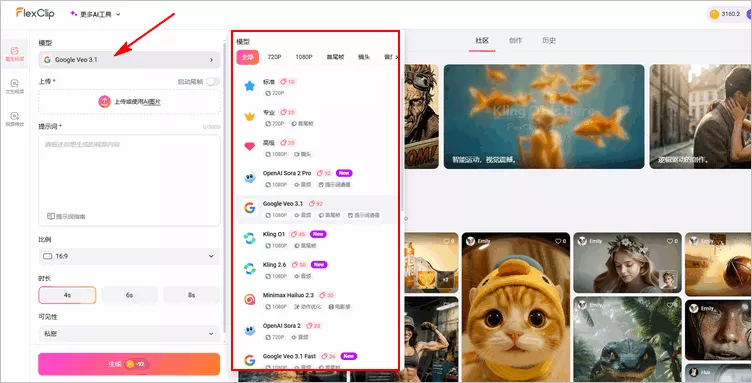Select the 6s duration option
This screenshot has height=383, width=752.
pos(129,295)
